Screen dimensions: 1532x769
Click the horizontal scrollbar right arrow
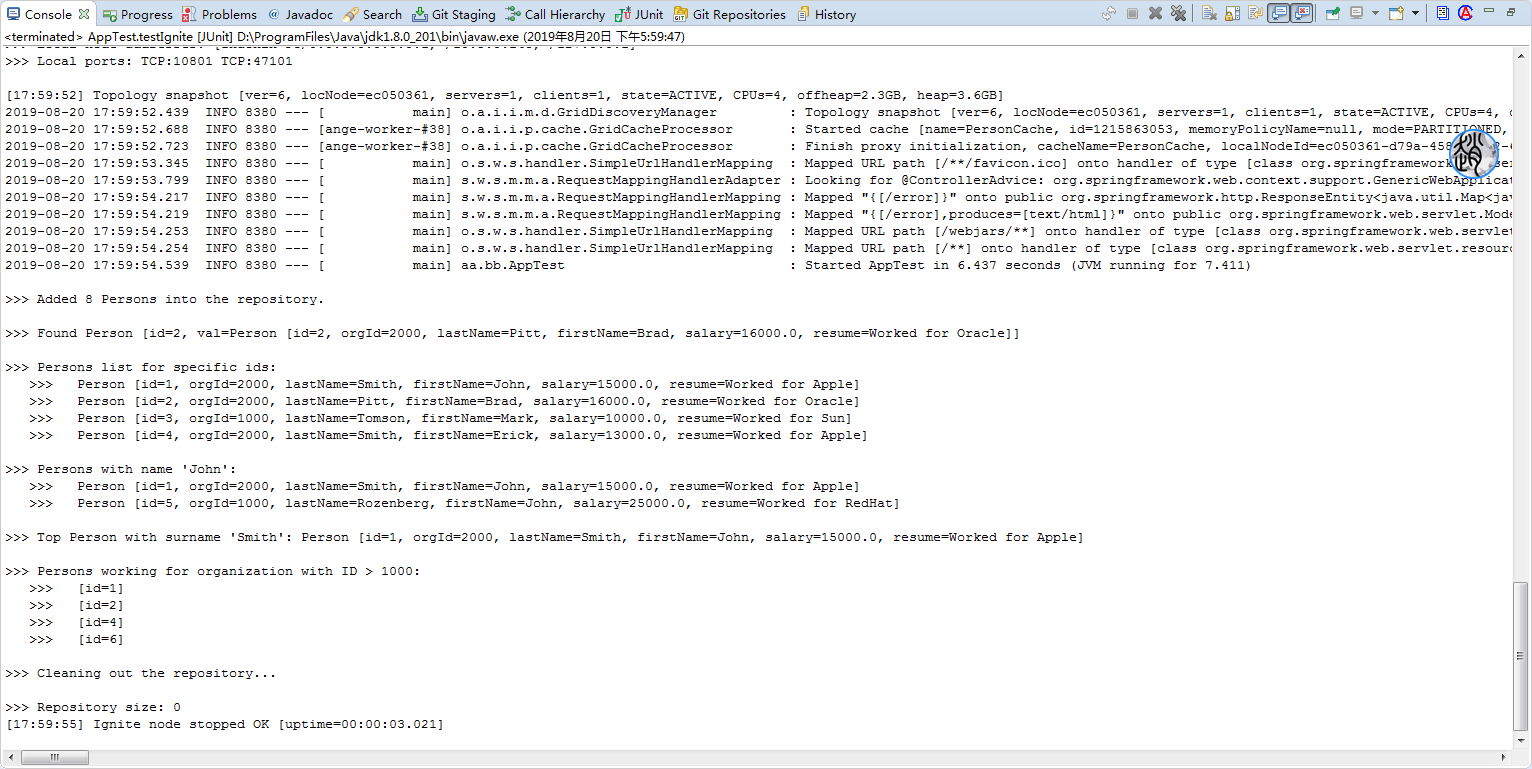[1506, 758]
